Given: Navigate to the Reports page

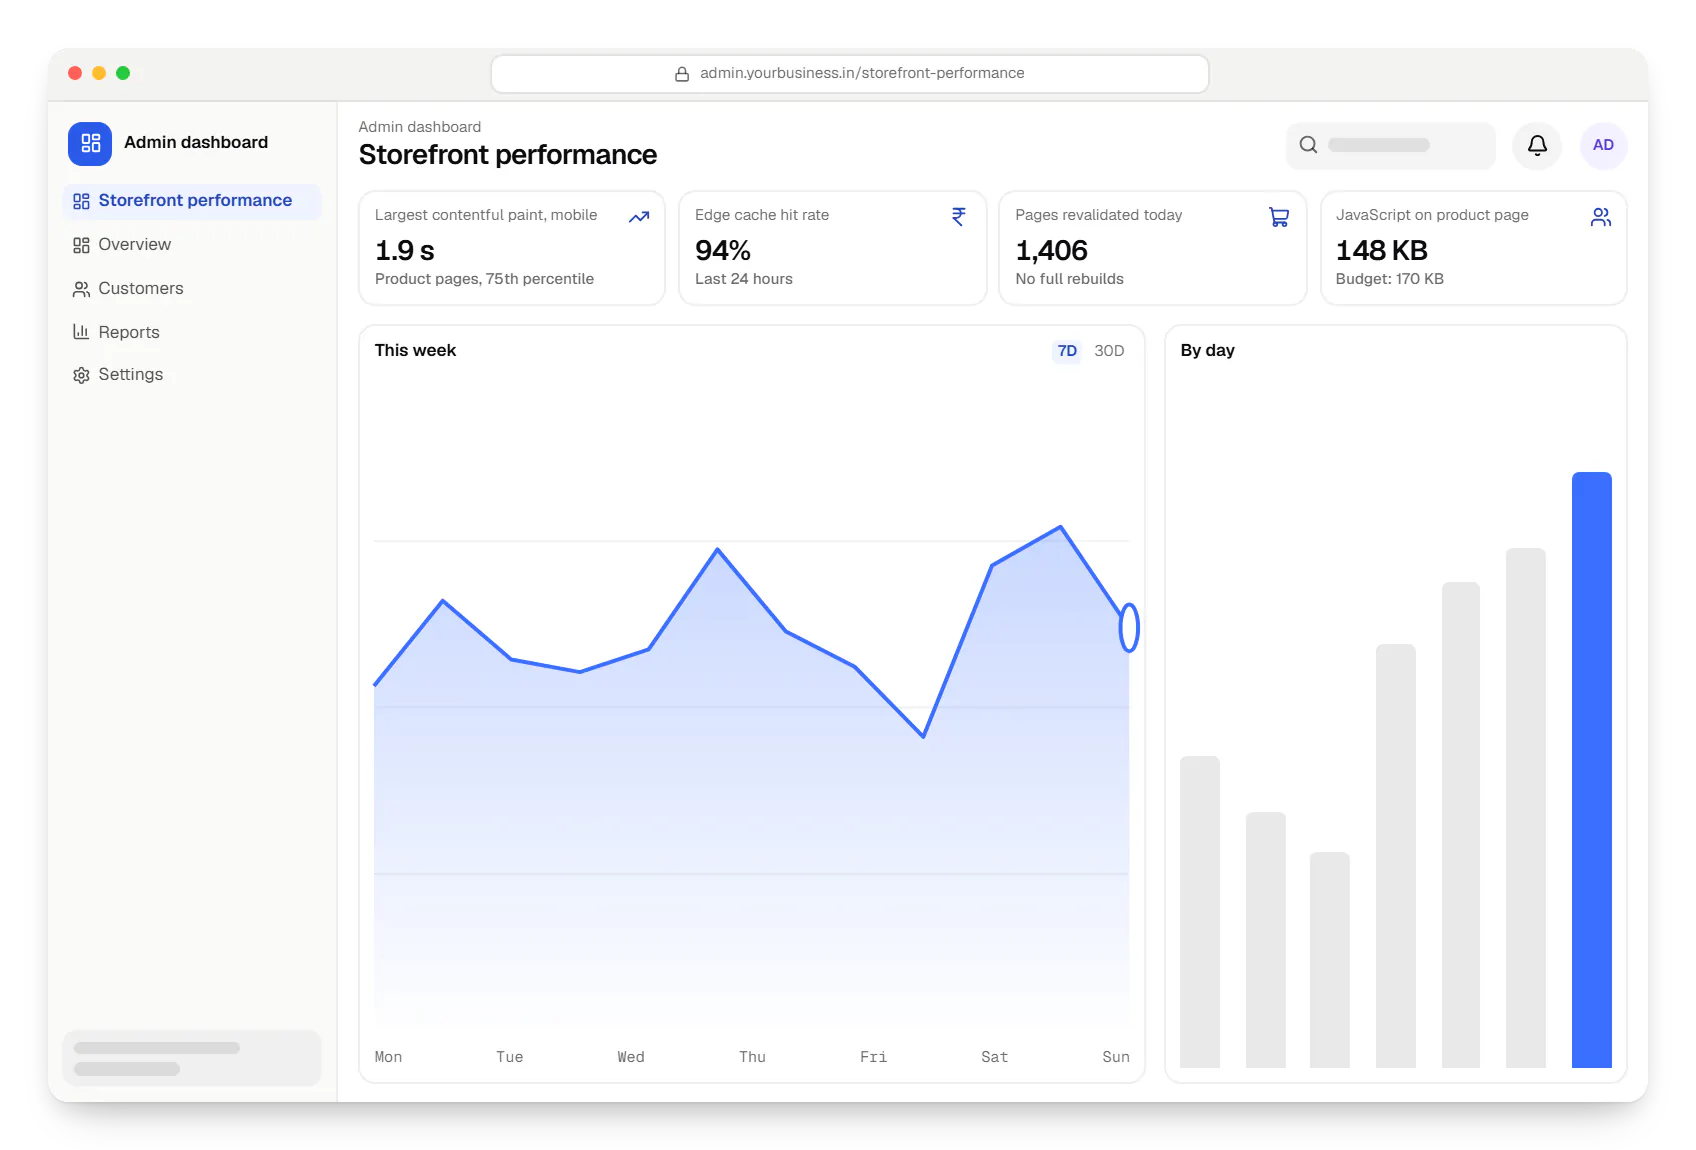Looking at the screenshot, I should (192, 332).
